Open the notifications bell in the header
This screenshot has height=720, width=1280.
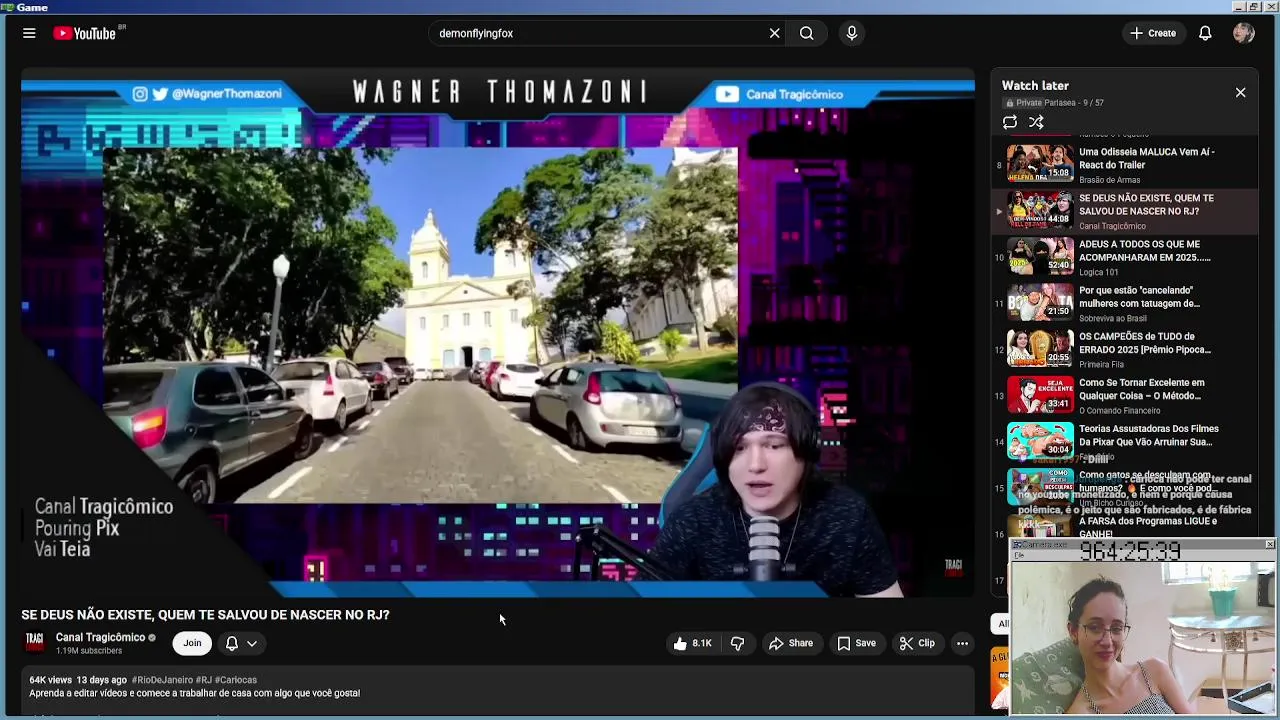pyautogui.click(x=1205, y=33)
